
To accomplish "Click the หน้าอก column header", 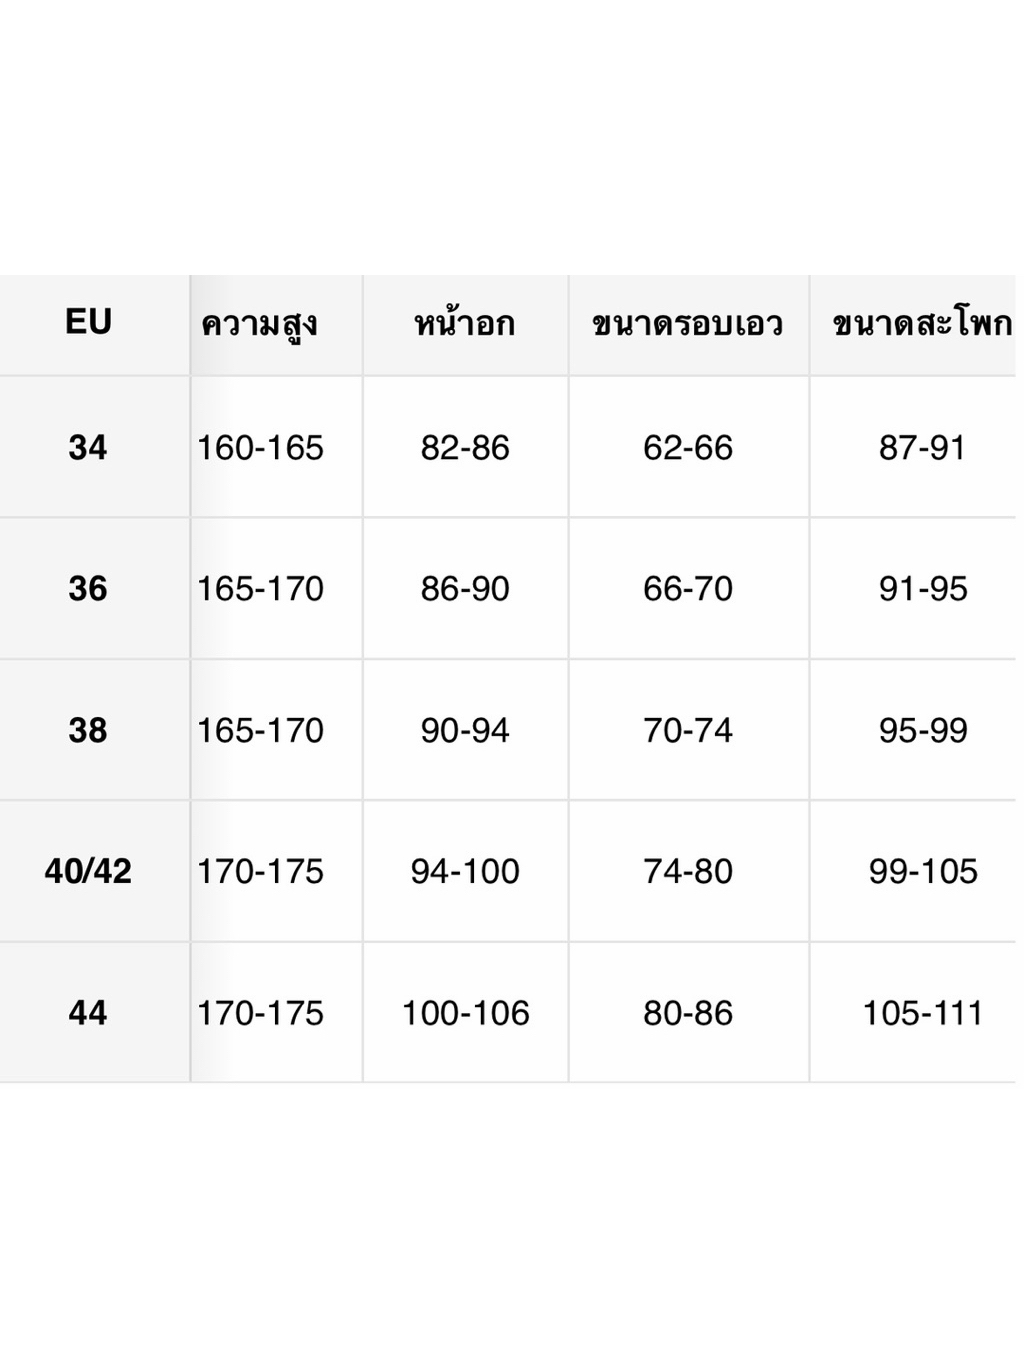I will point(465,323).
